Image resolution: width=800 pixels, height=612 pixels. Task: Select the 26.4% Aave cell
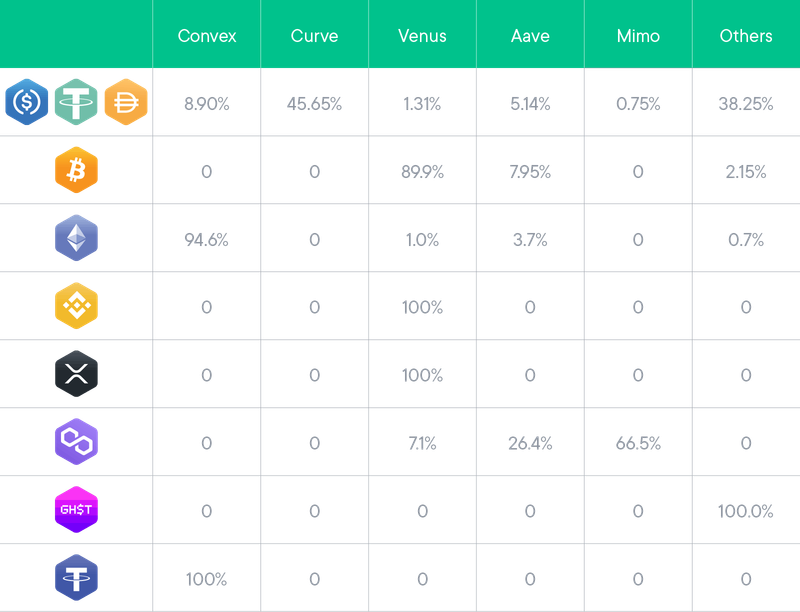(530, 443)
